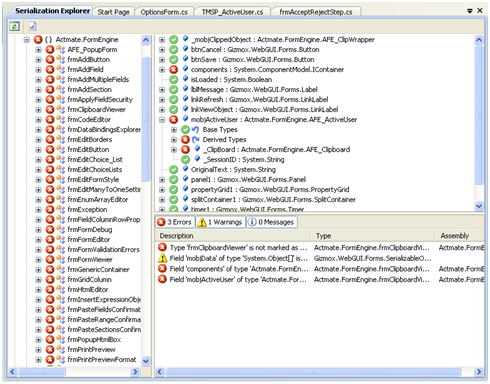Viewport: 490px width, 384px height.
Task: Click the class icon of frmPrintPreview
Action: (x=61, y=350)
